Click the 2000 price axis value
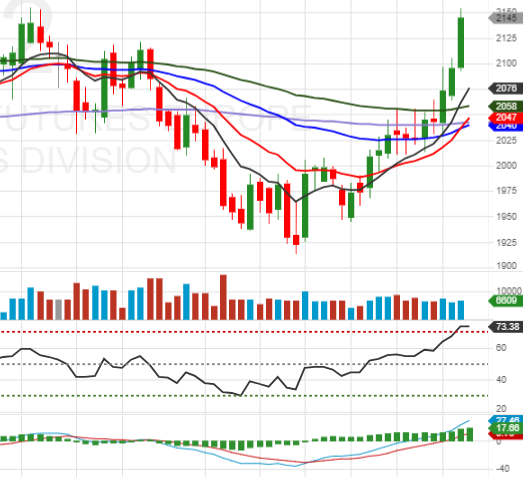Viewport: 523px width, 477px height. 506,165
